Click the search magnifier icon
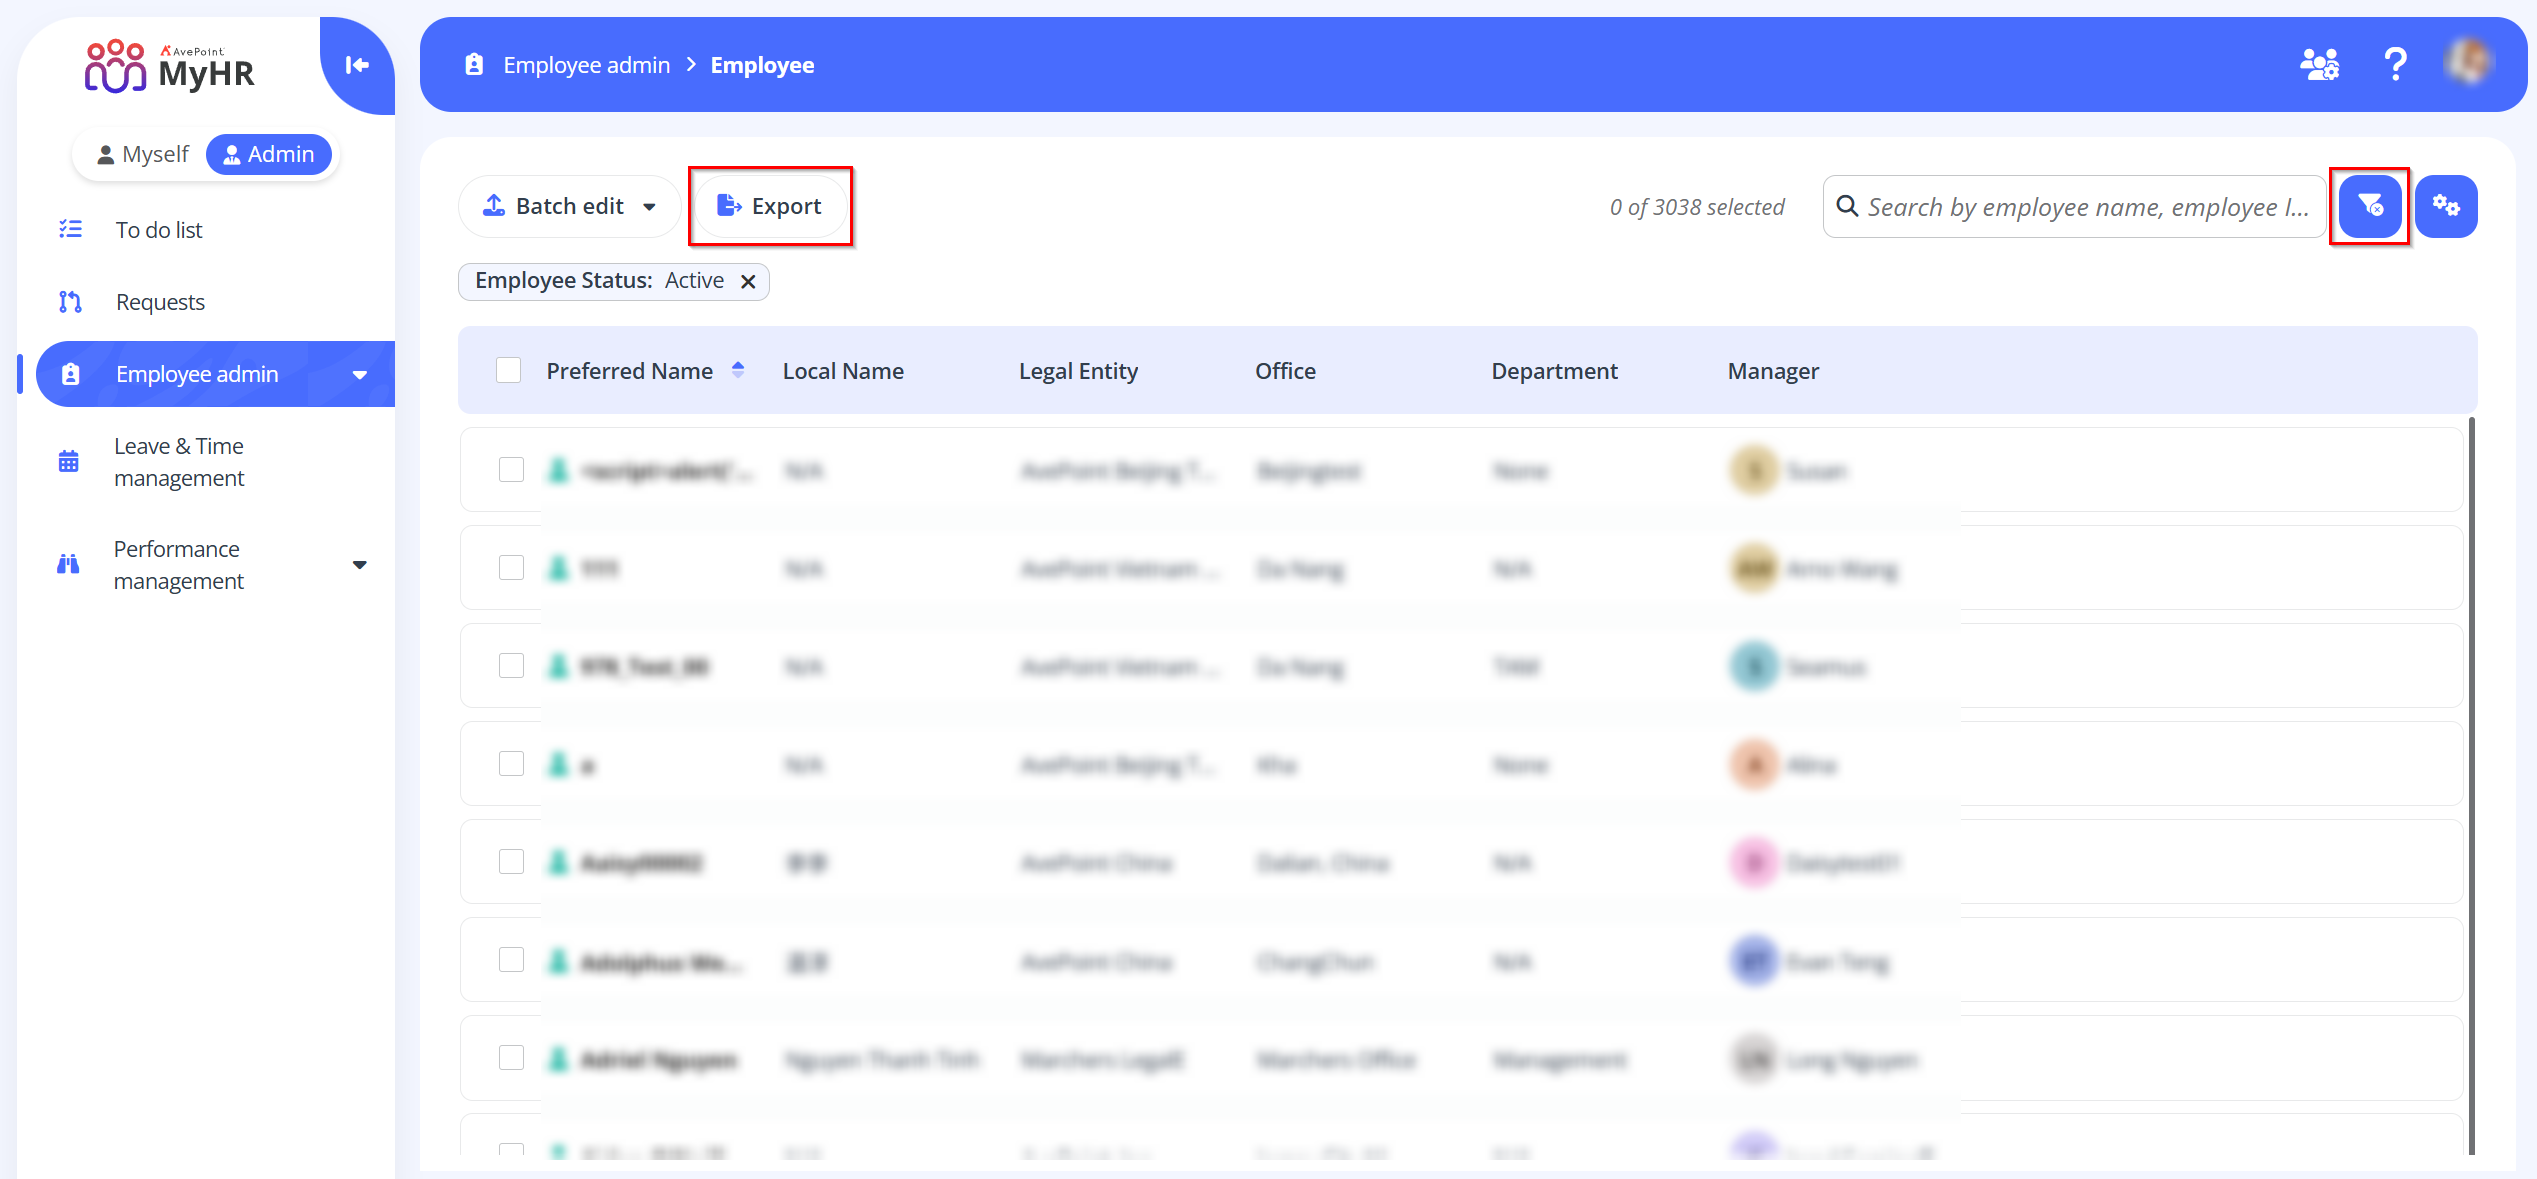 click(x=1847, y=206)
